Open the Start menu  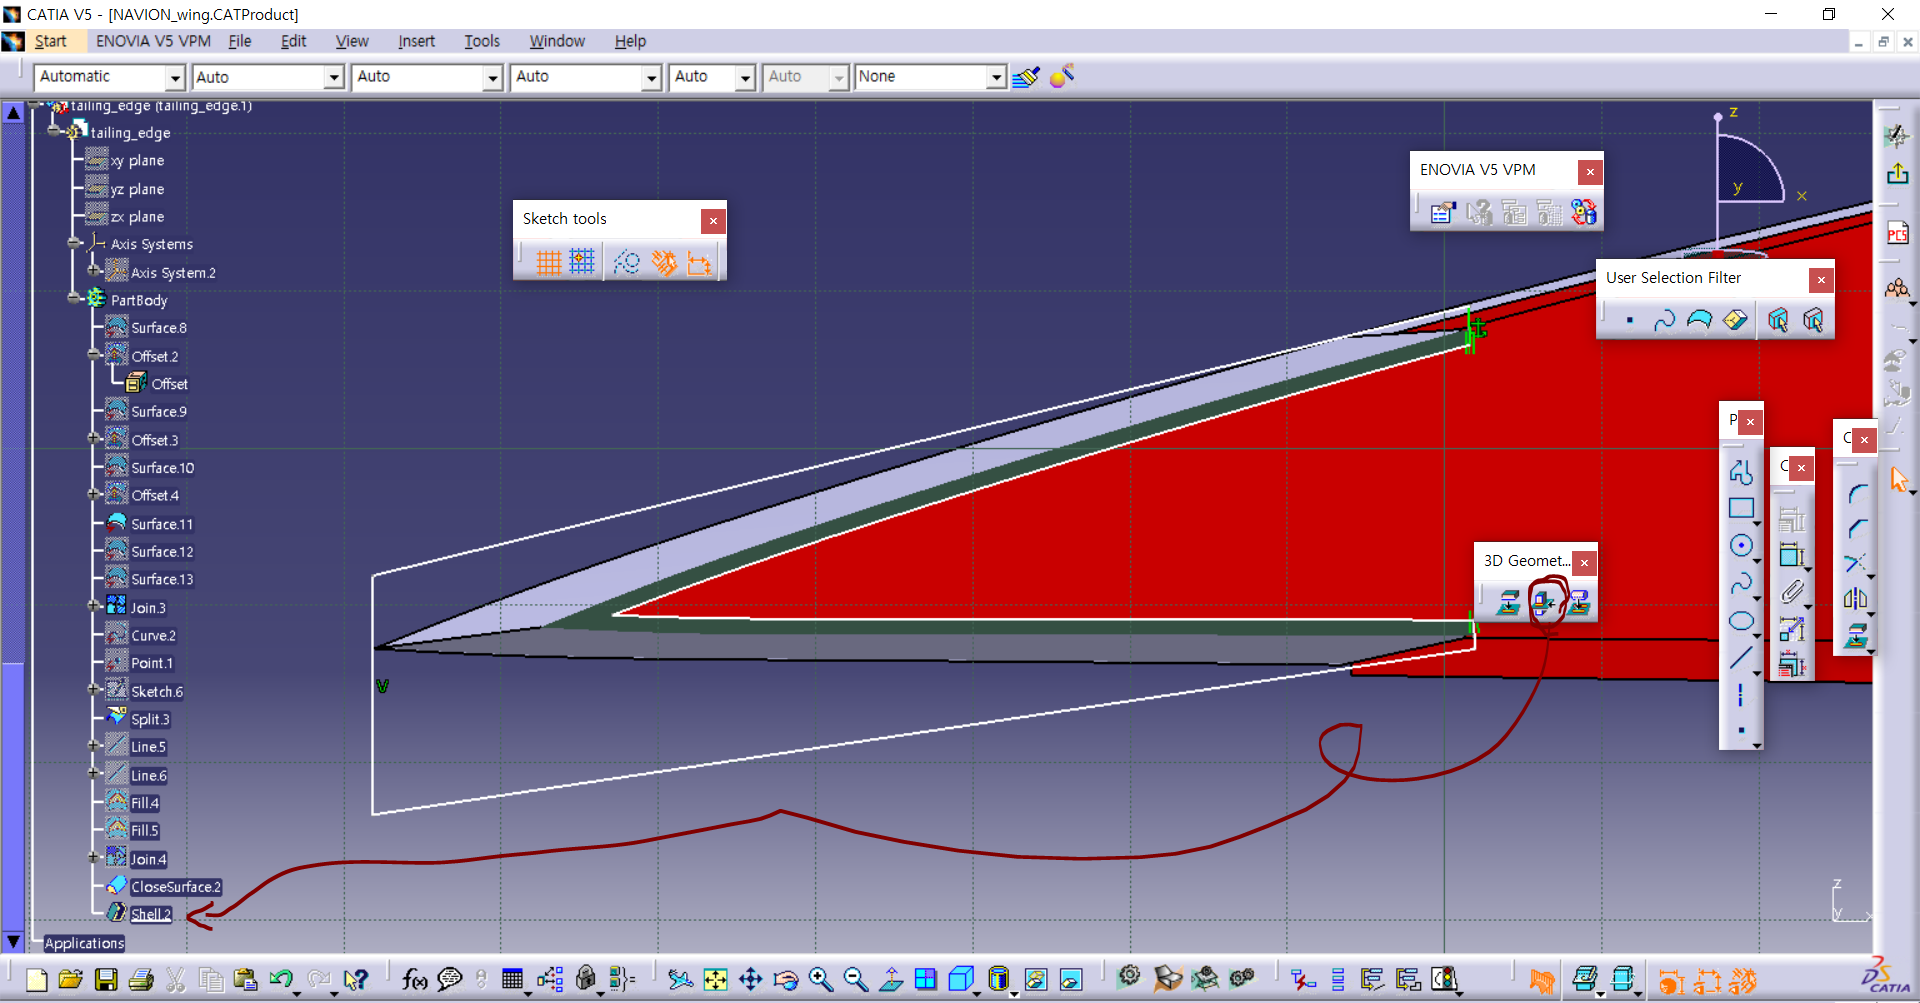(x=50, y=41)
